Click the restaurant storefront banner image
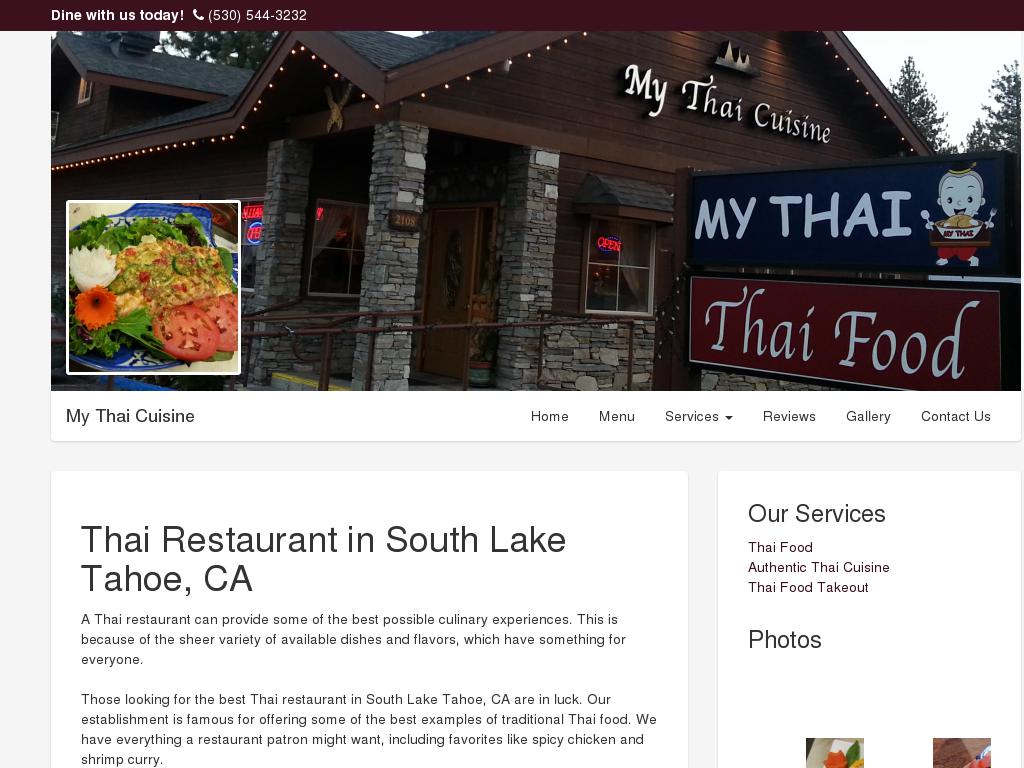This screenshot has width=1024, height=768. 536,210
